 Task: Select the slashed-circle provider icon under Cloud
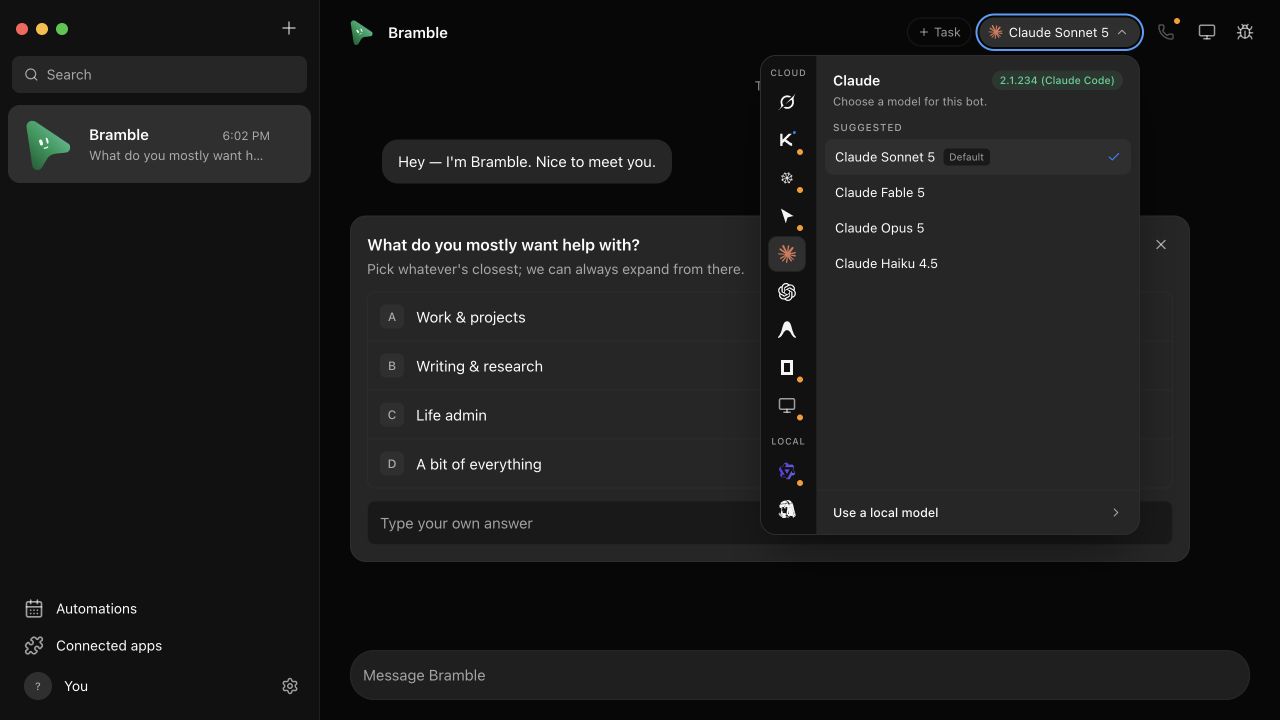(x=787, y=102)
